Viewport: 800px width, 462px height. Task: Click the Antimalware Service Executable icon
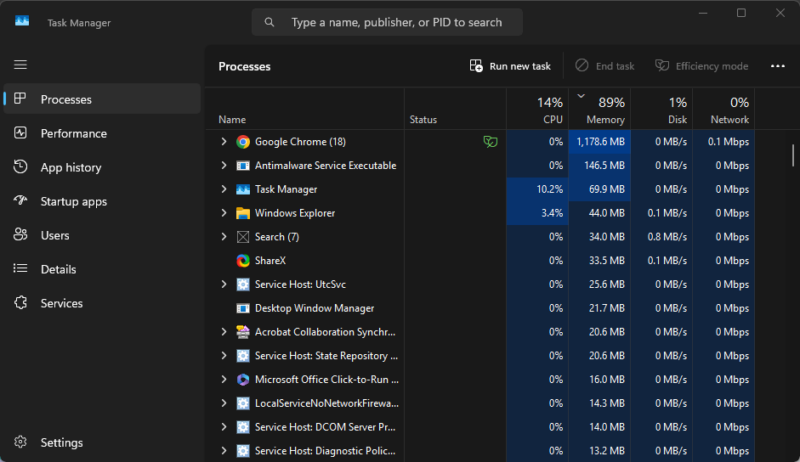tap(243, 166)
